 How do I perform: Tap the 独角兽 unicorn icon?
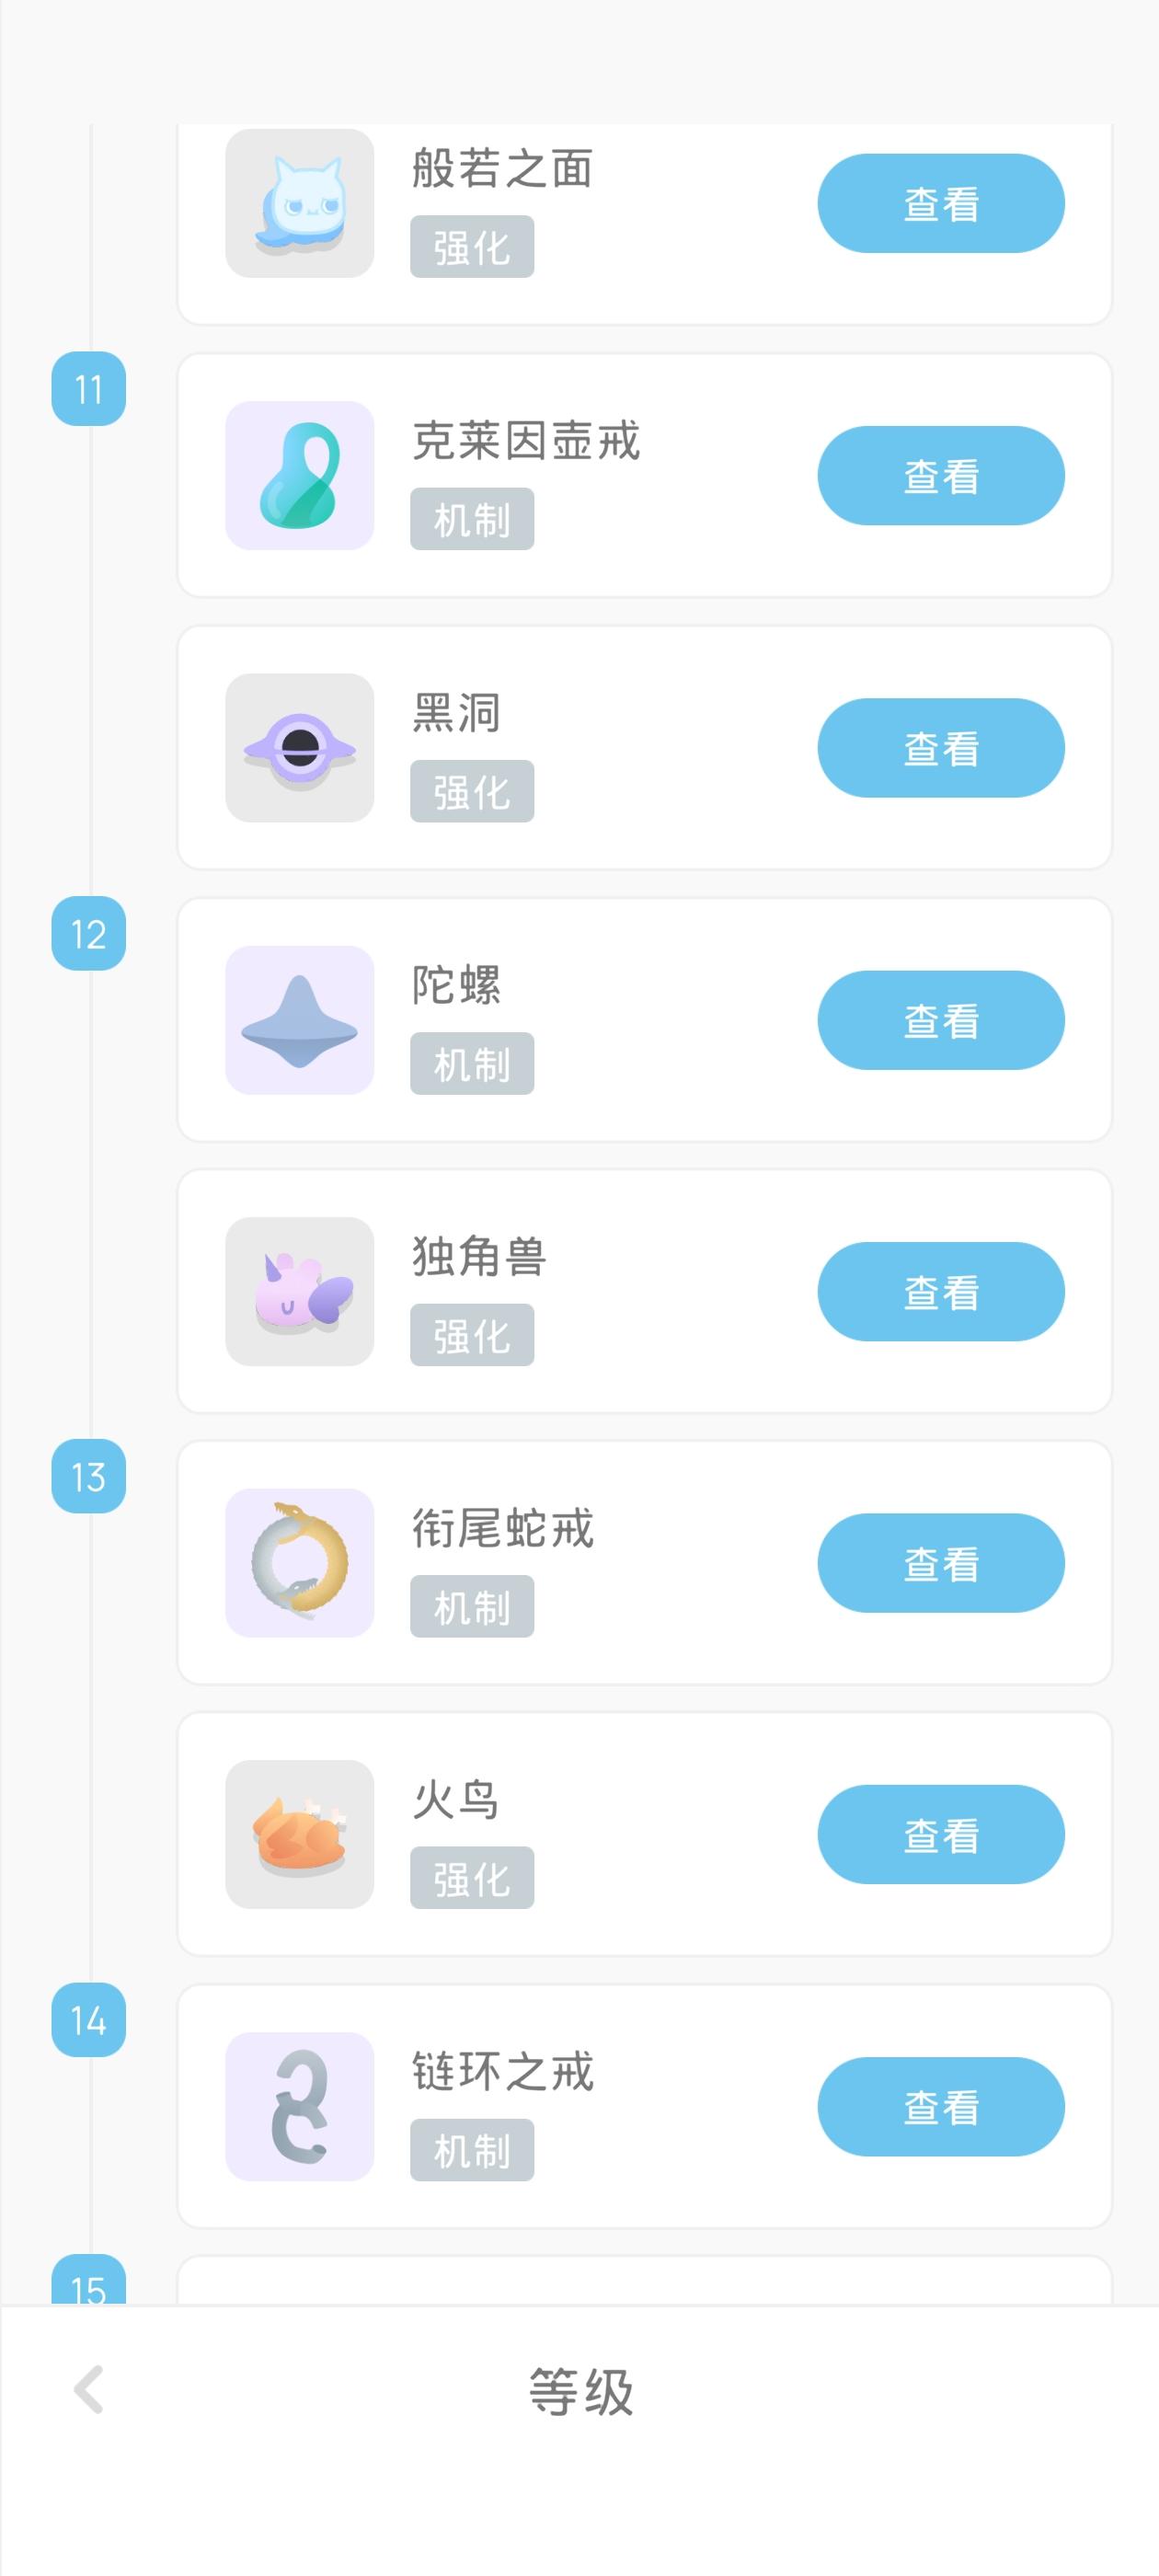point(299,1292)
